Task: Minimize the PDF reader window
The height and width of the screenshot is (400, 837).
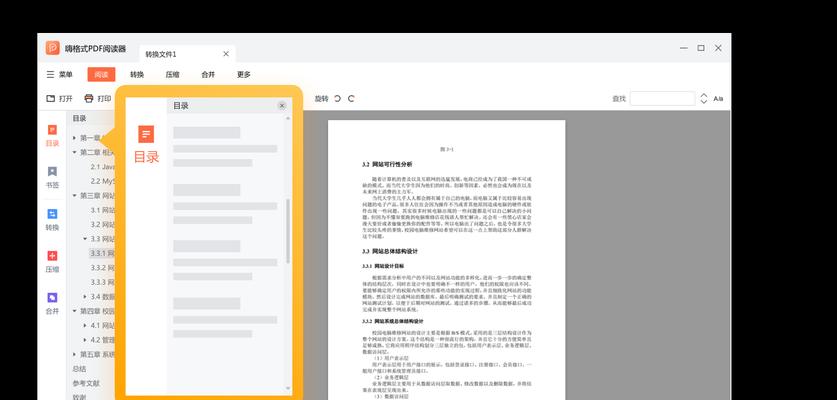Action: pos(684,48)
